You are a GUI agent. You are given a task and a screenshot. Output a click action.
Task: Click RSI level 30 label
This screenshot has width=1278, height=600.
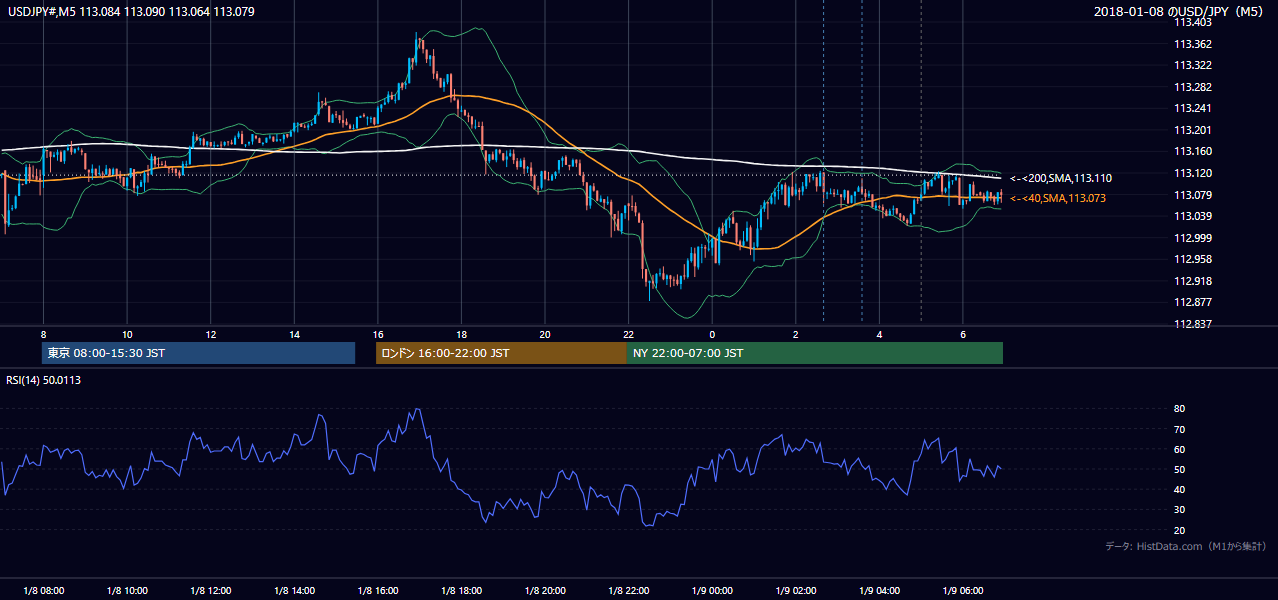(1180, 510)
